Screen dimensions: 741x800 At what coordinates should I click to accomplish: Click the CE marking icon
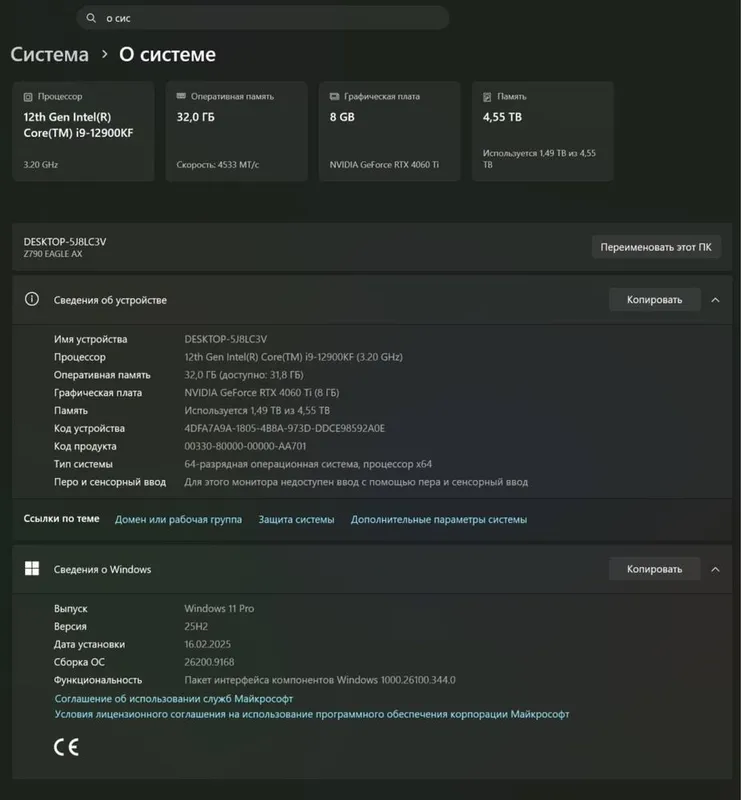point(66,747)
